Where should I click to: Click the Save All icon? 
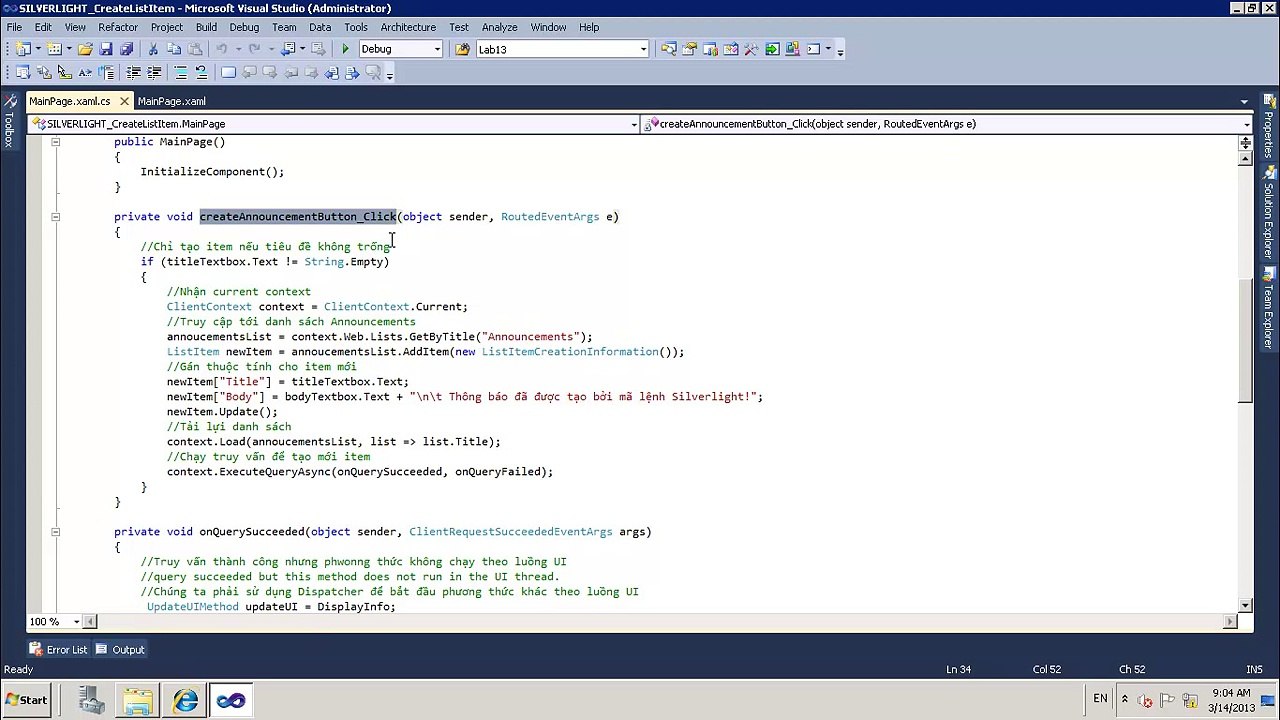tap(126, 49)
